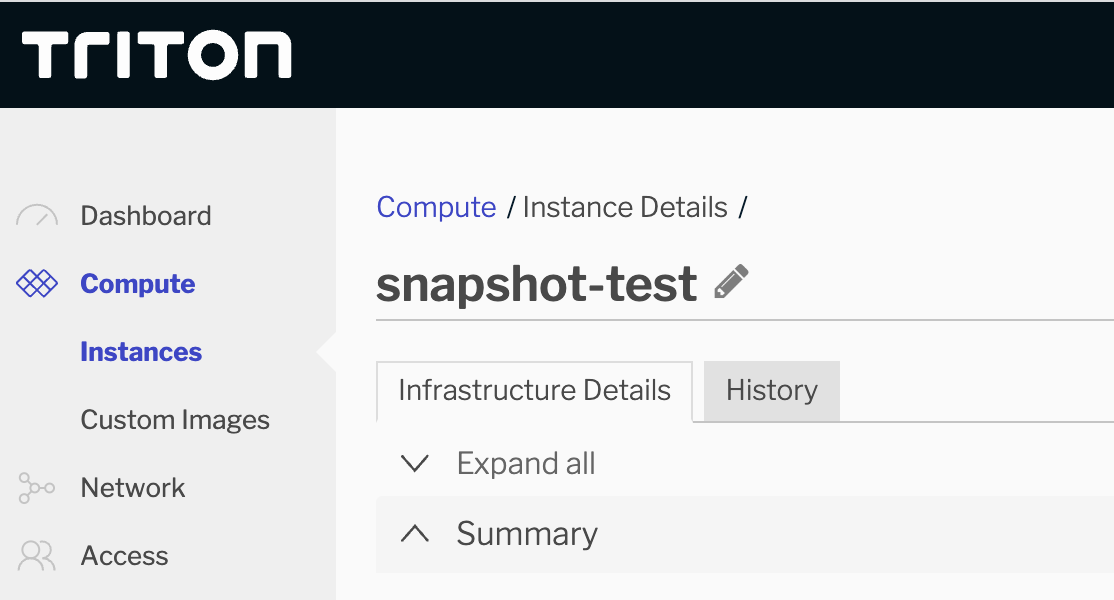The width and height of the screenshot is (1114, 600).
Task: Click the snapshot-test instance title
Action: [x=537, y=284]
